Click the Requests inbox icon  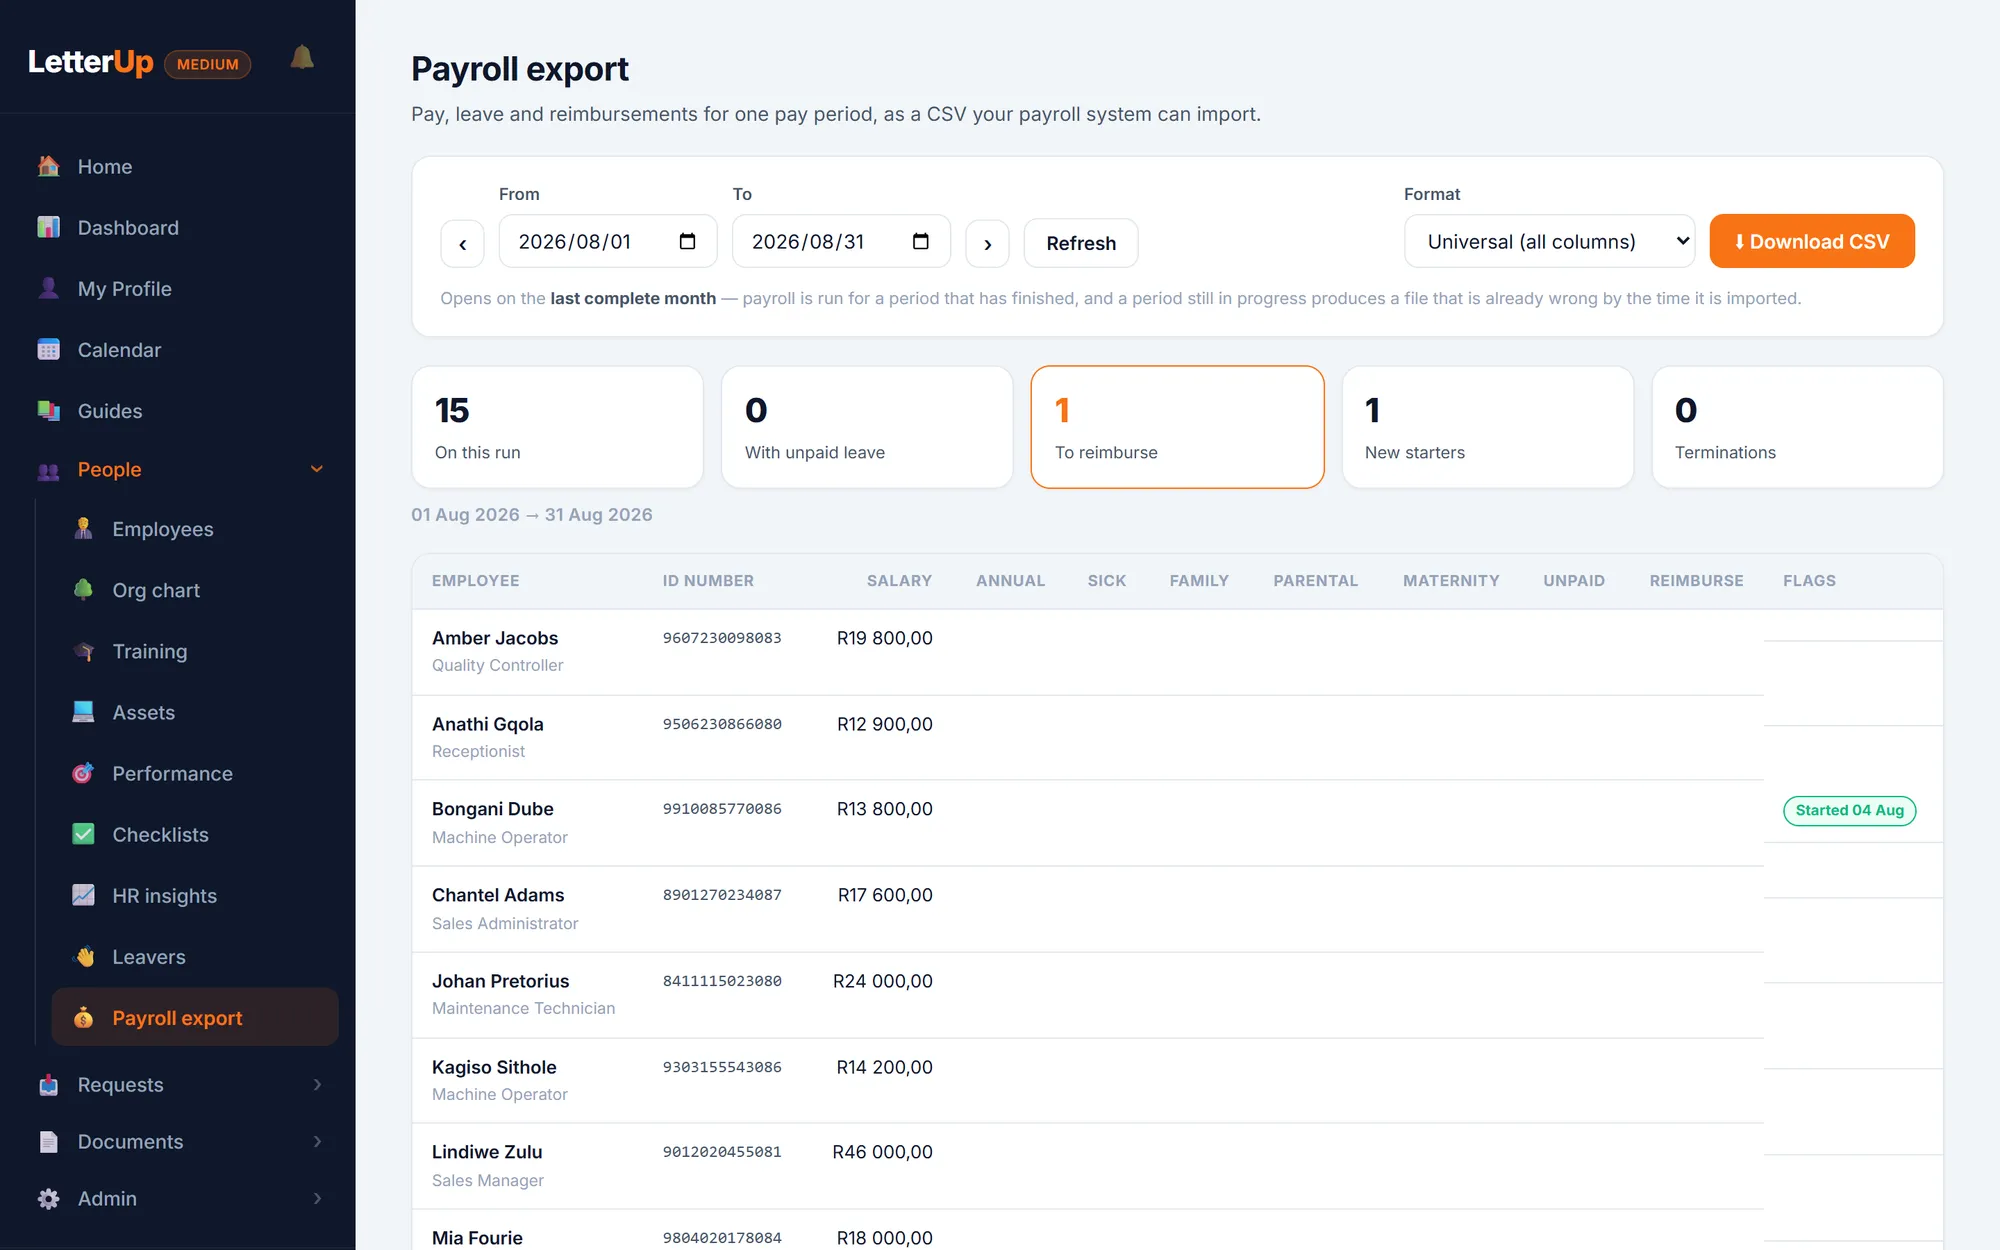[48, 1084]
